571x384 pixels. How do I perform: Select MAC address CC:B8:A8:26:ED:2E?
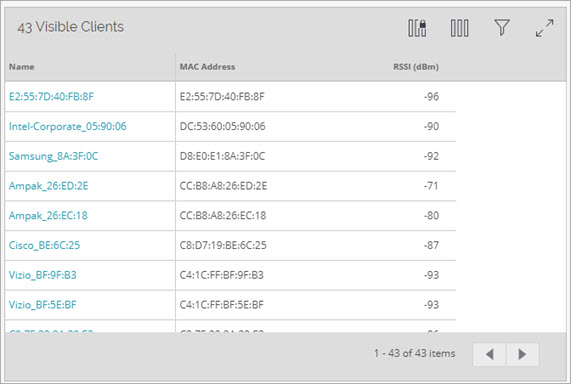pyautogui.click(x=223, y=186)
